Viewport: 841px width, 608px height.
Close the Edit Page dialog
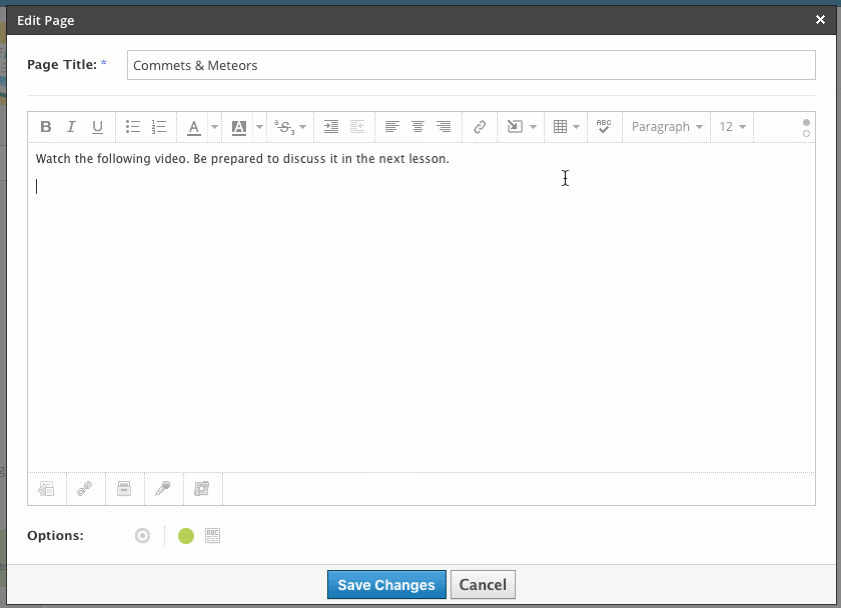[x=820, y=20]
